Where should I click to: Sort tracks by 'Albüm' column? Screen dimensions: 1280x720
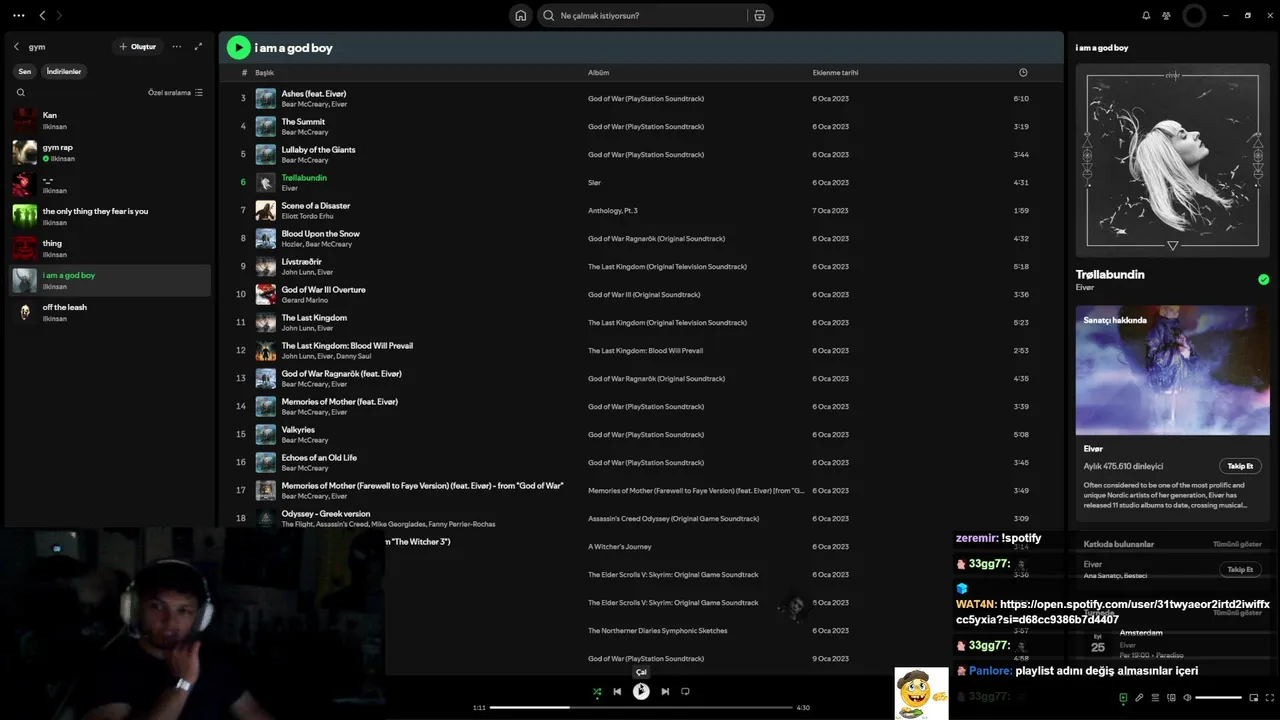tap(598, 72)
